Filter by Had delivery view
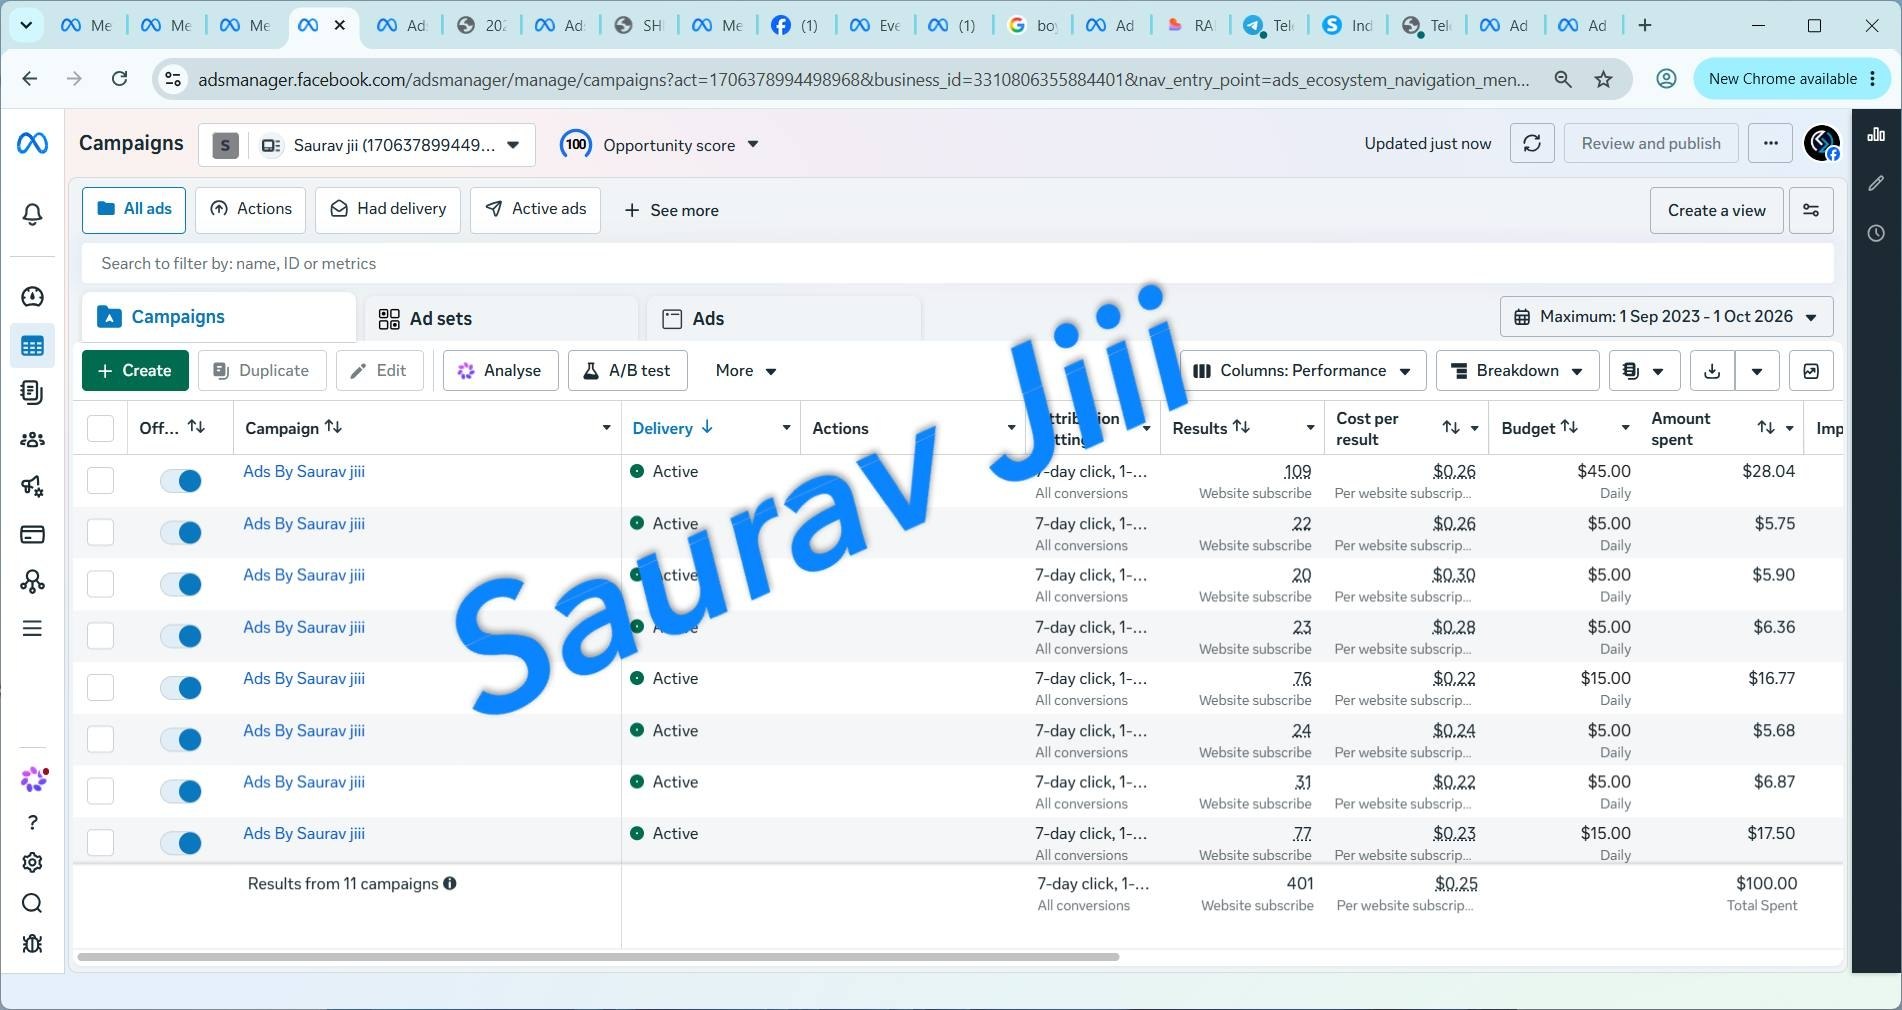The height and width of the screenshot is (1010, 1902). [388, 210]
